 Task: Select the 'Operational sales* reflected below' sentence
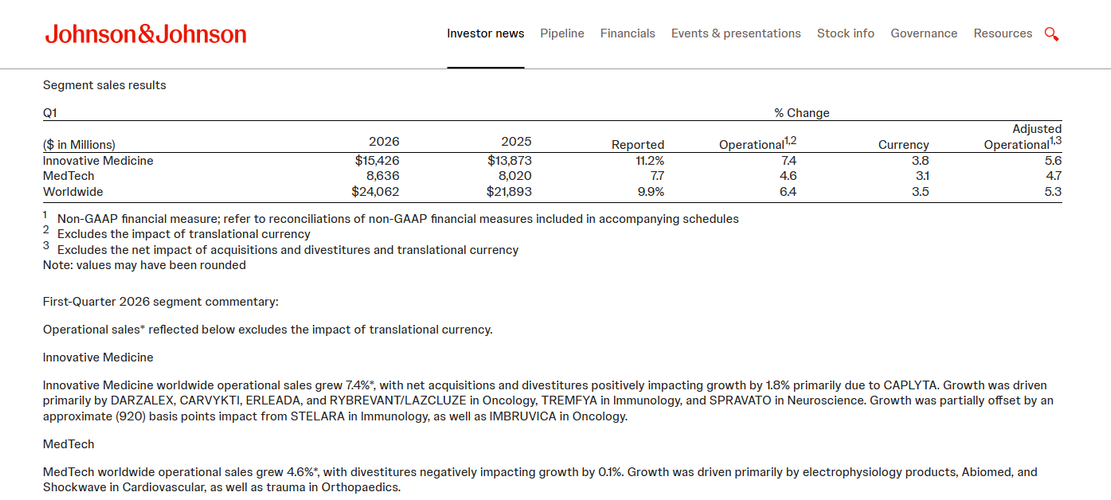[x=268, y=329]
